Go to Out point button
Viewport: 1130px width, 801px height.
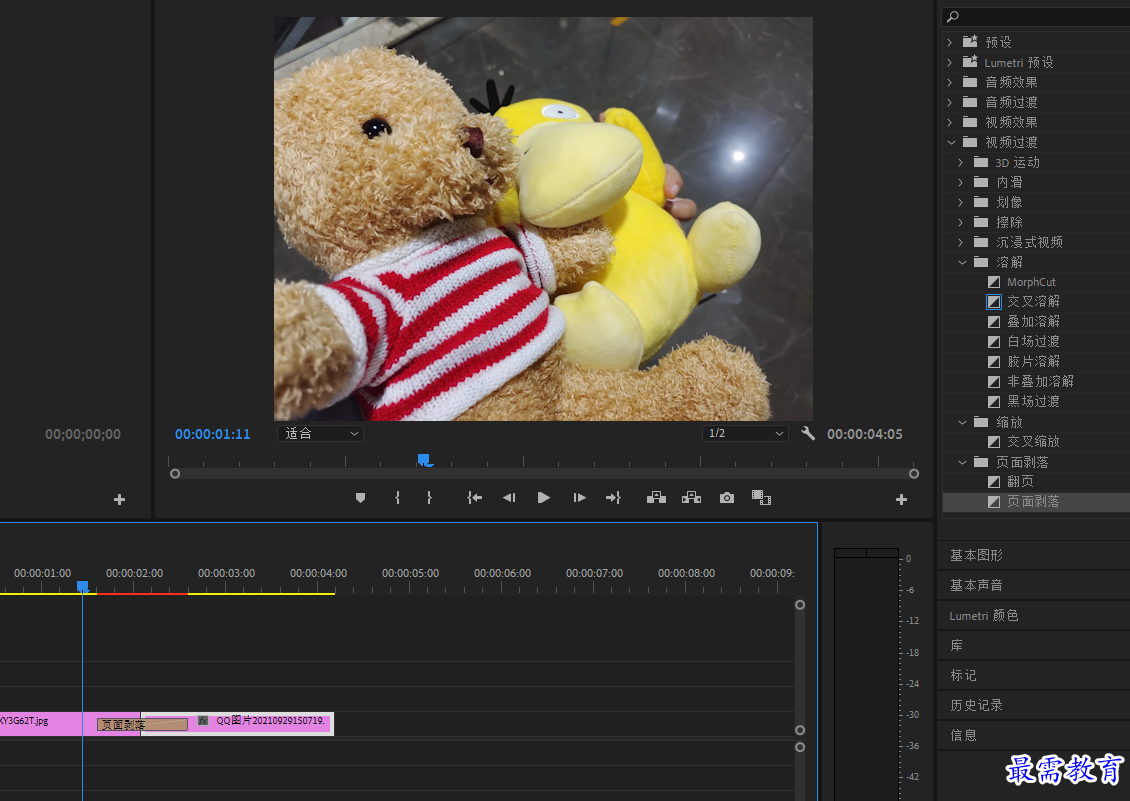(x=613, y=498)
